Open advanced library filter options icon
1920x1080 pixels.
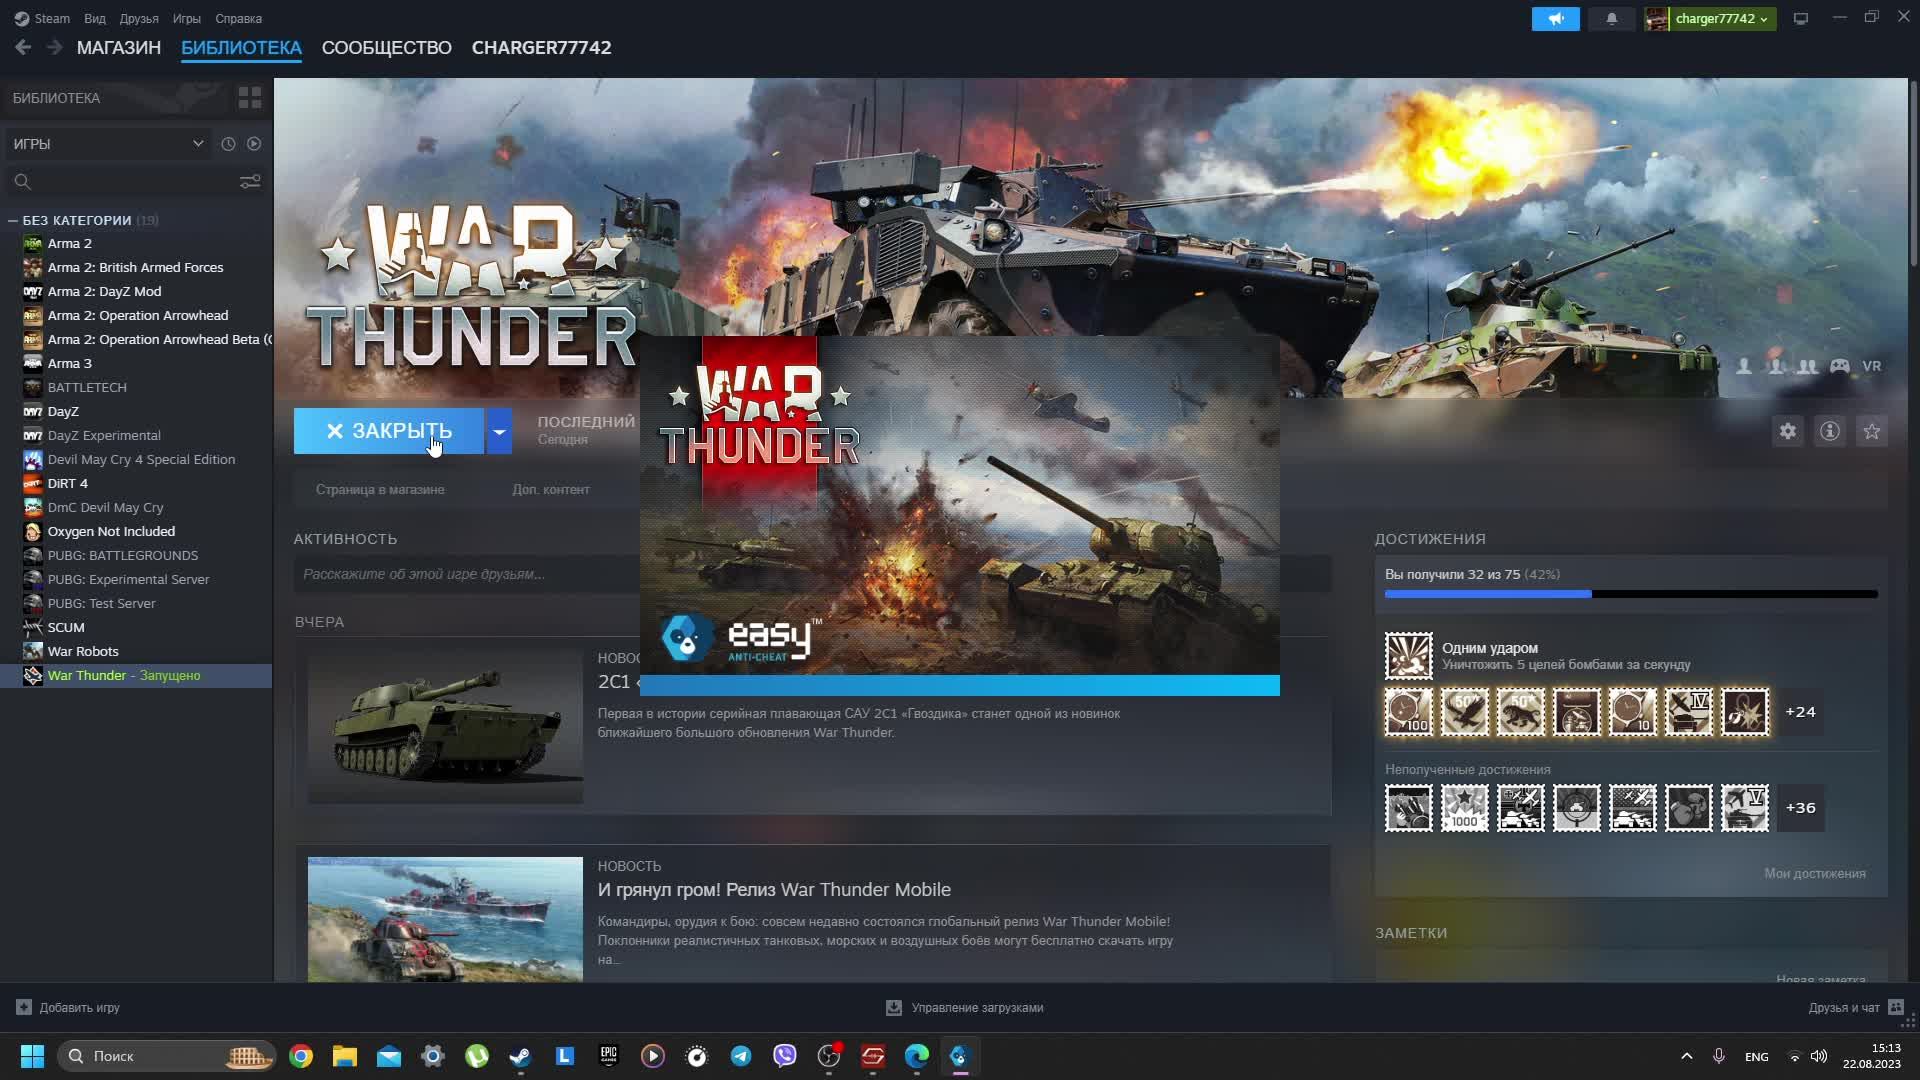(x=249, y=181)
